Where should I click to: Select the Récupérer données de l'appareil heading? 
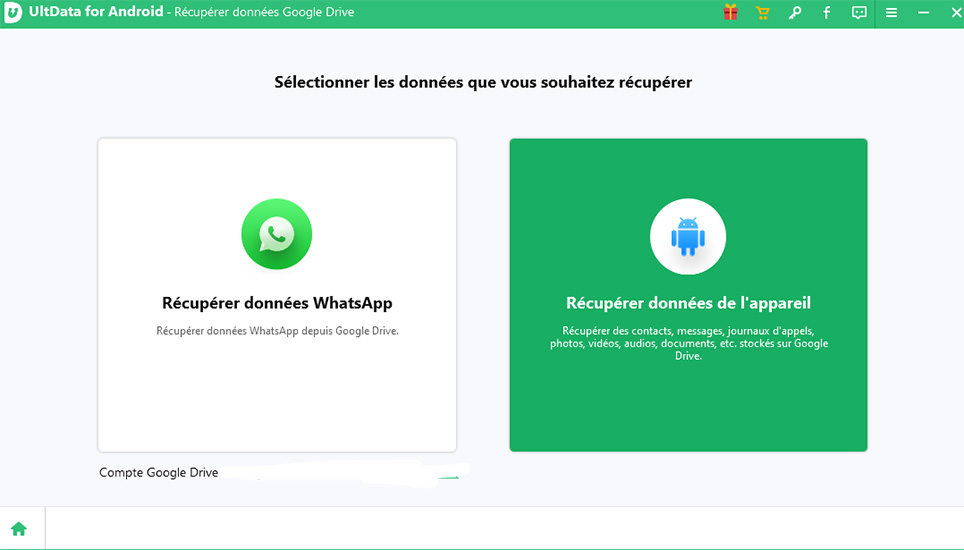click(x=689, y=303)
